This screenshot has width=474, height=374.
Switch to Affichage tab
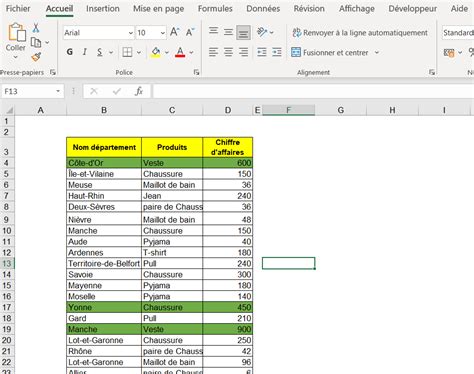tap(357, 8)
